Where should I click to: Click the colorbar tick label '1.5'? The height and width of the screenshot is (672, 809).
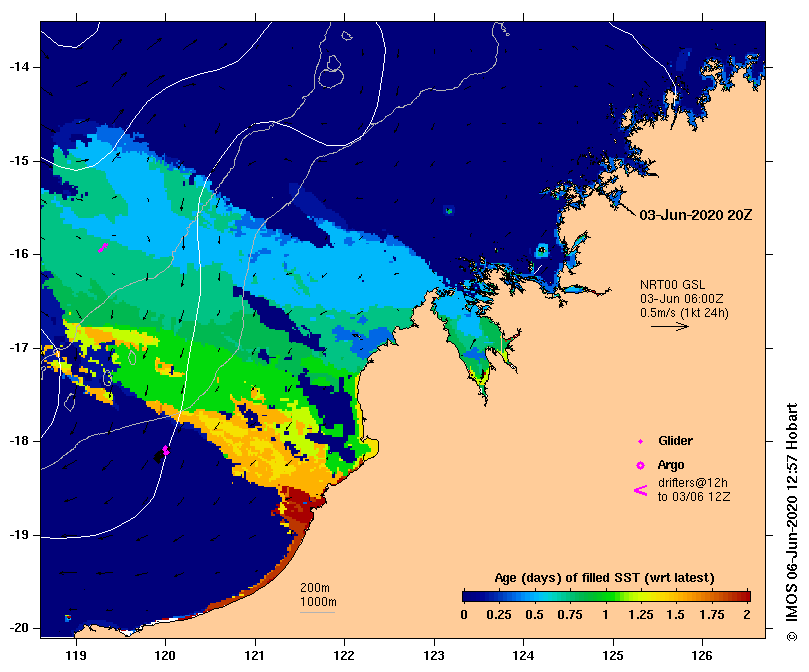(x=675, y=615)
